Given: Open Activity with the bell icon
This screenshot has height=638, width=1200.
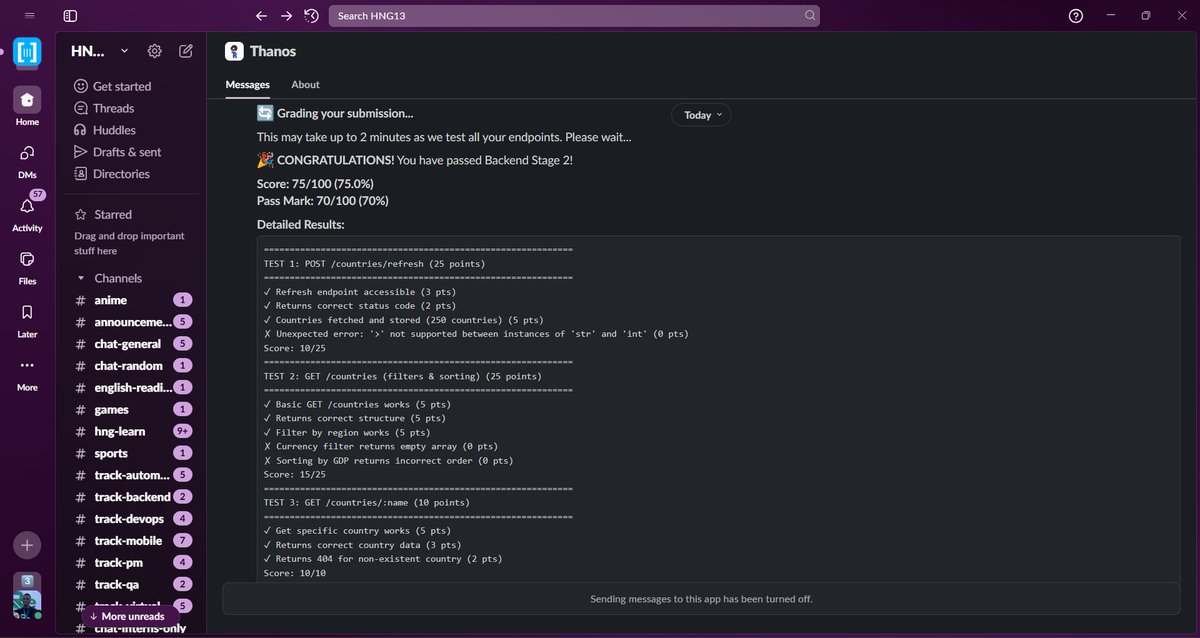Looking at the screenshot, I should [x=26, y=207].
